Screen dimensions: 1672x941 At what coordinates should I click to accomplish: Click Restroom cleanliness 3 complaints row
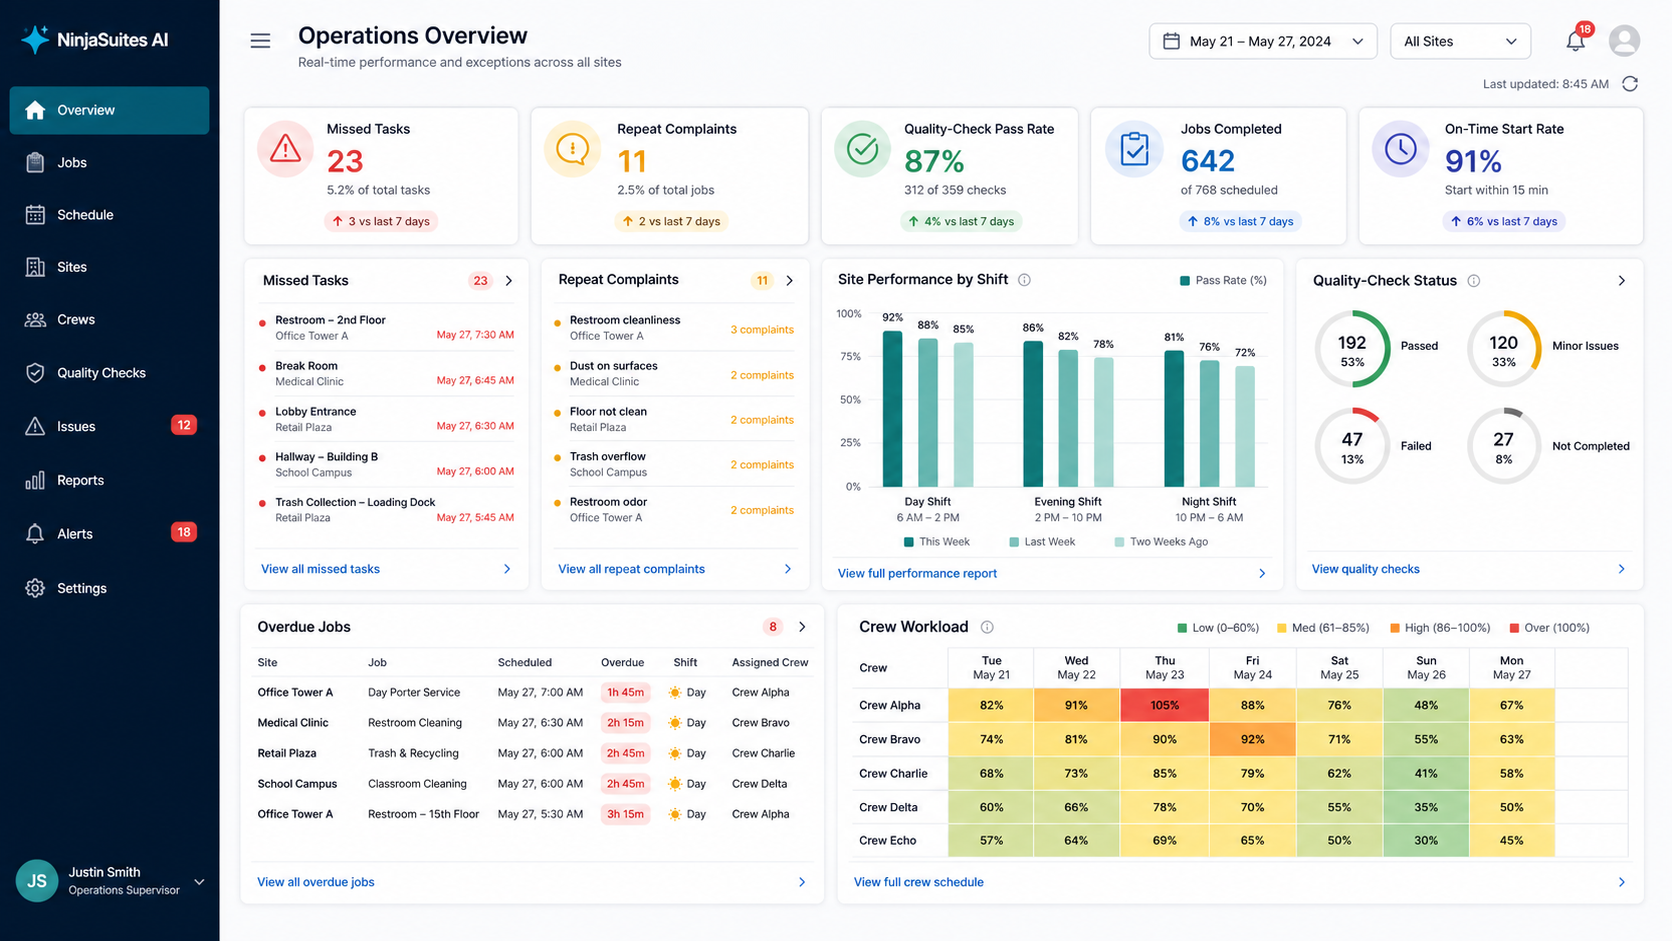[x=675, y=327]
